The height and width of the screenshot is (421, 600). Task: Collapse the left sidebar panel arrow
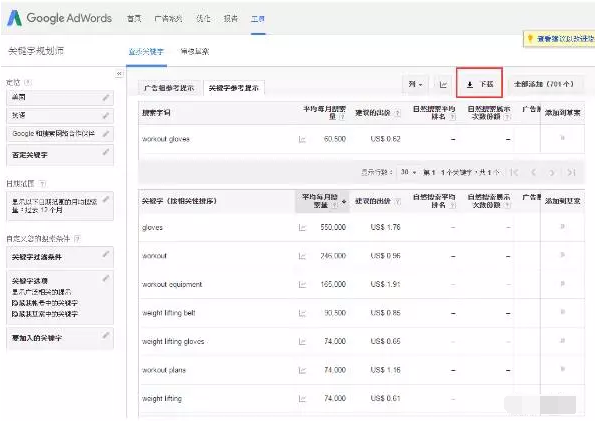click(120, 74)
